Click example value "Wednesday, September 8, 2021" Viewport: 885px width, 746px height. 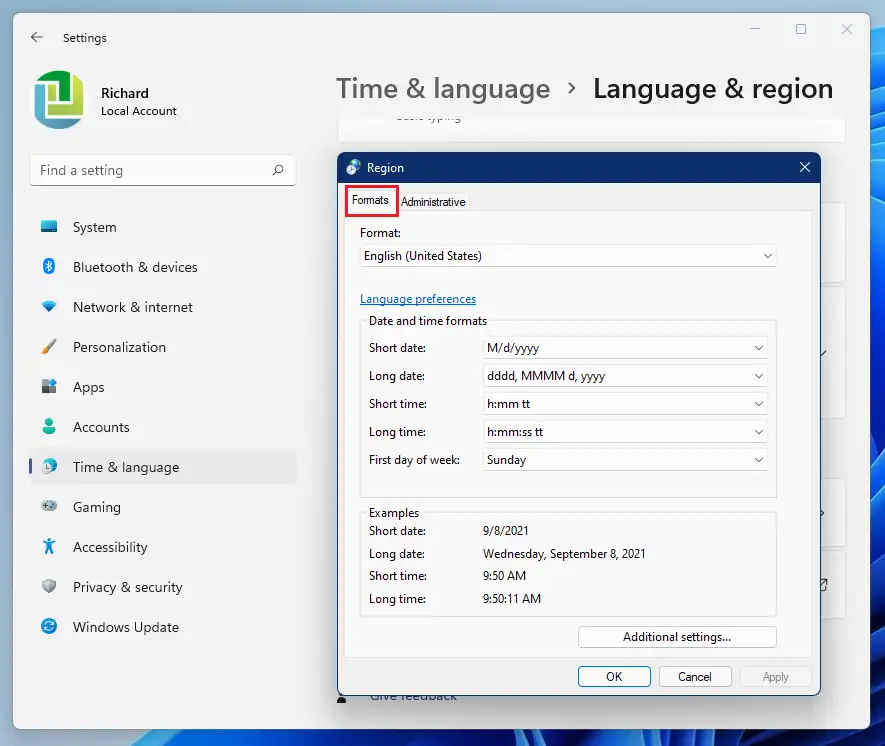(x=564, y=554)
